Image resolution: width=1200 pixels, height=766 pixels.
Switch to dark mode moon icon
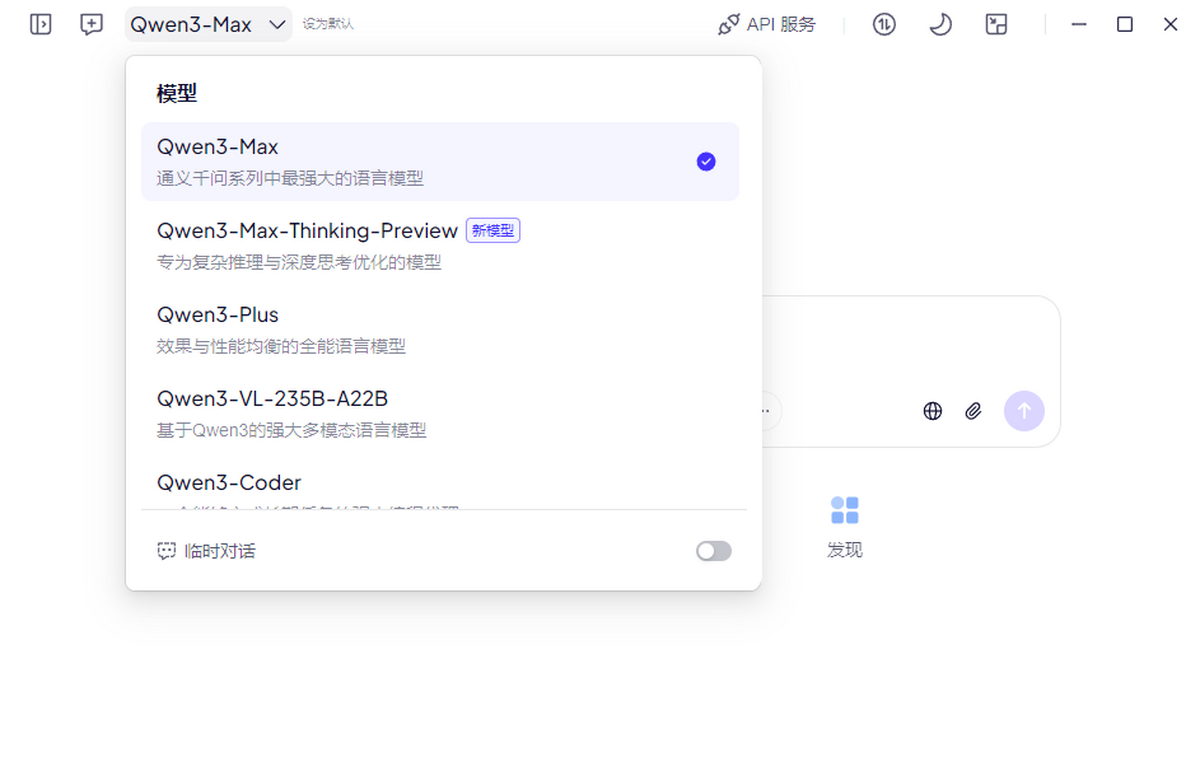click(x=940, y=25)
